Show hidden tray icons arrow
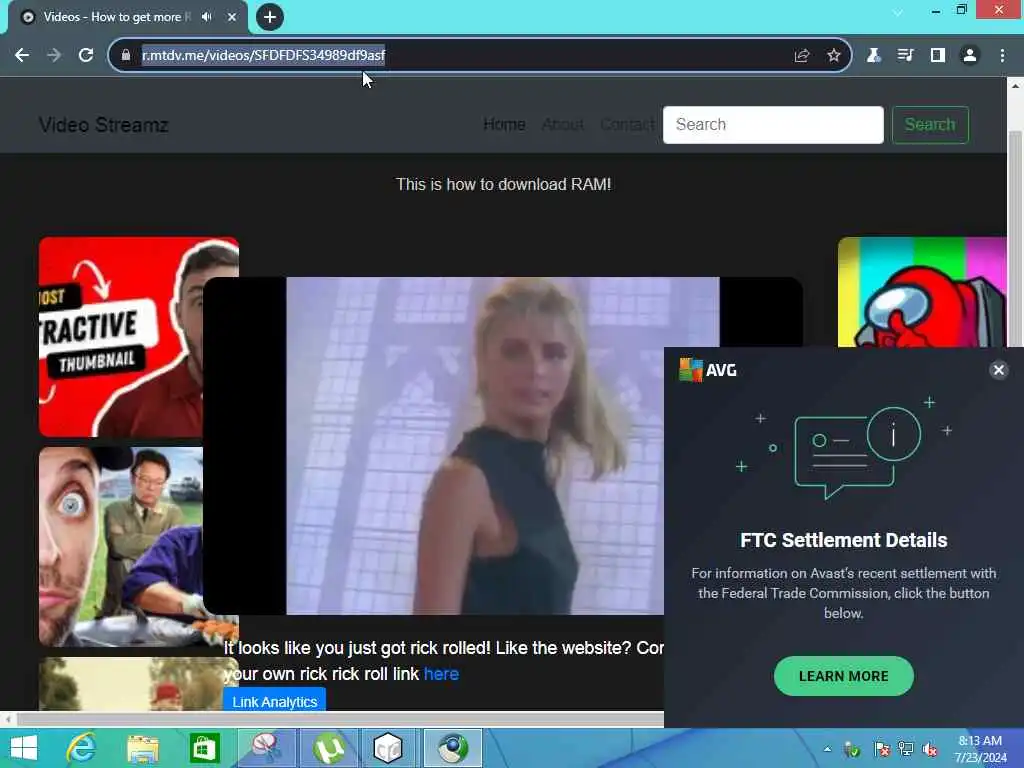 point(827,749)
